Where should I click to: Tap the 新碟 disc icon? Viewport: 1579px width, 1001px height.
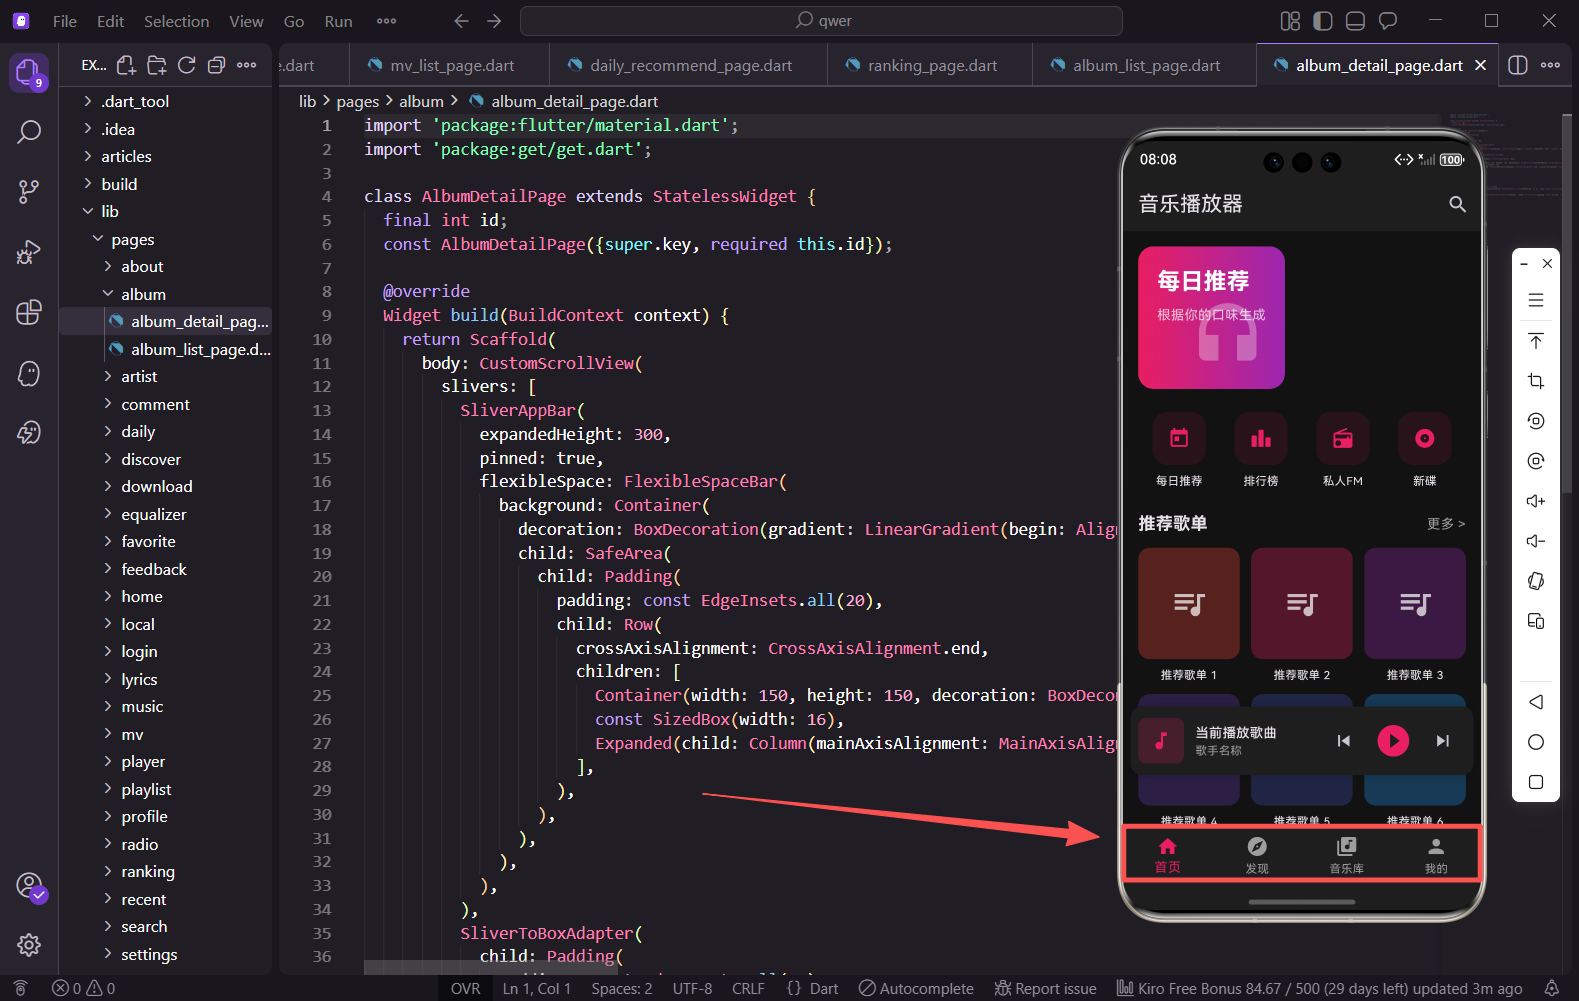(1425, 438)
